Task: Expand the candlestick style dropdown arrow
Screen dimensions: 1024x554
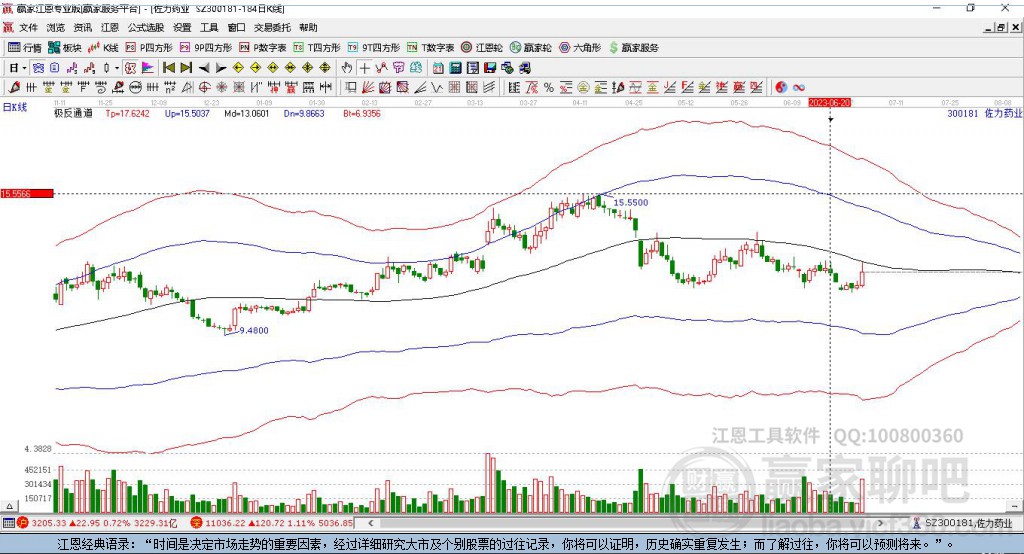Action: coord(117,68)
